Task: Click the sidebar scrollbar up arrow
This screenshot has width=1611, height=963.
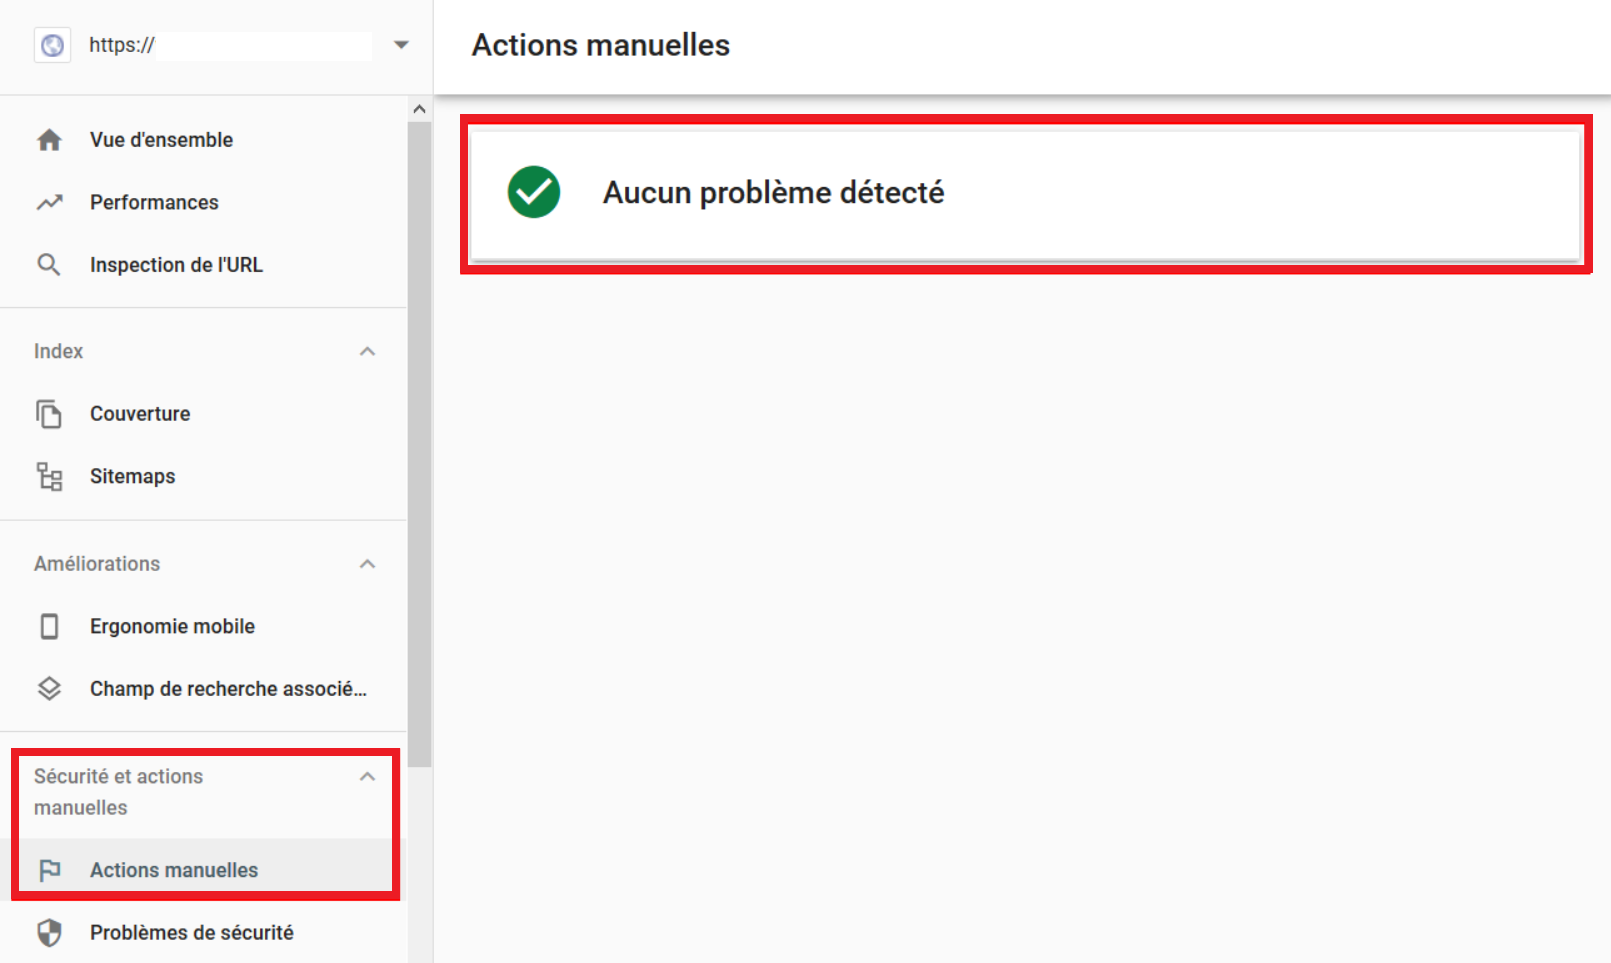Action: point(418,108)
